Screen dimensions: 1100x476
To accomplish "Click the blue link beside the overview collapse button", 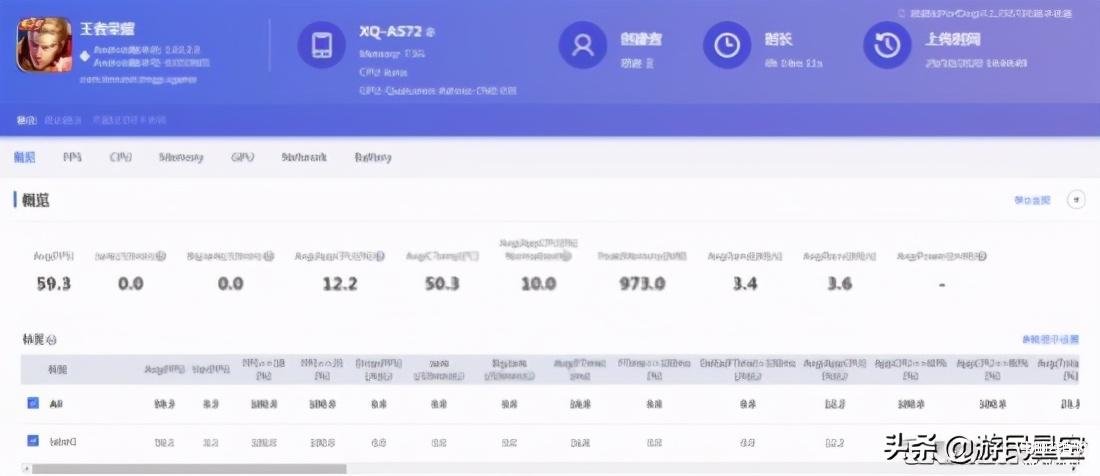I will 1032,200.
